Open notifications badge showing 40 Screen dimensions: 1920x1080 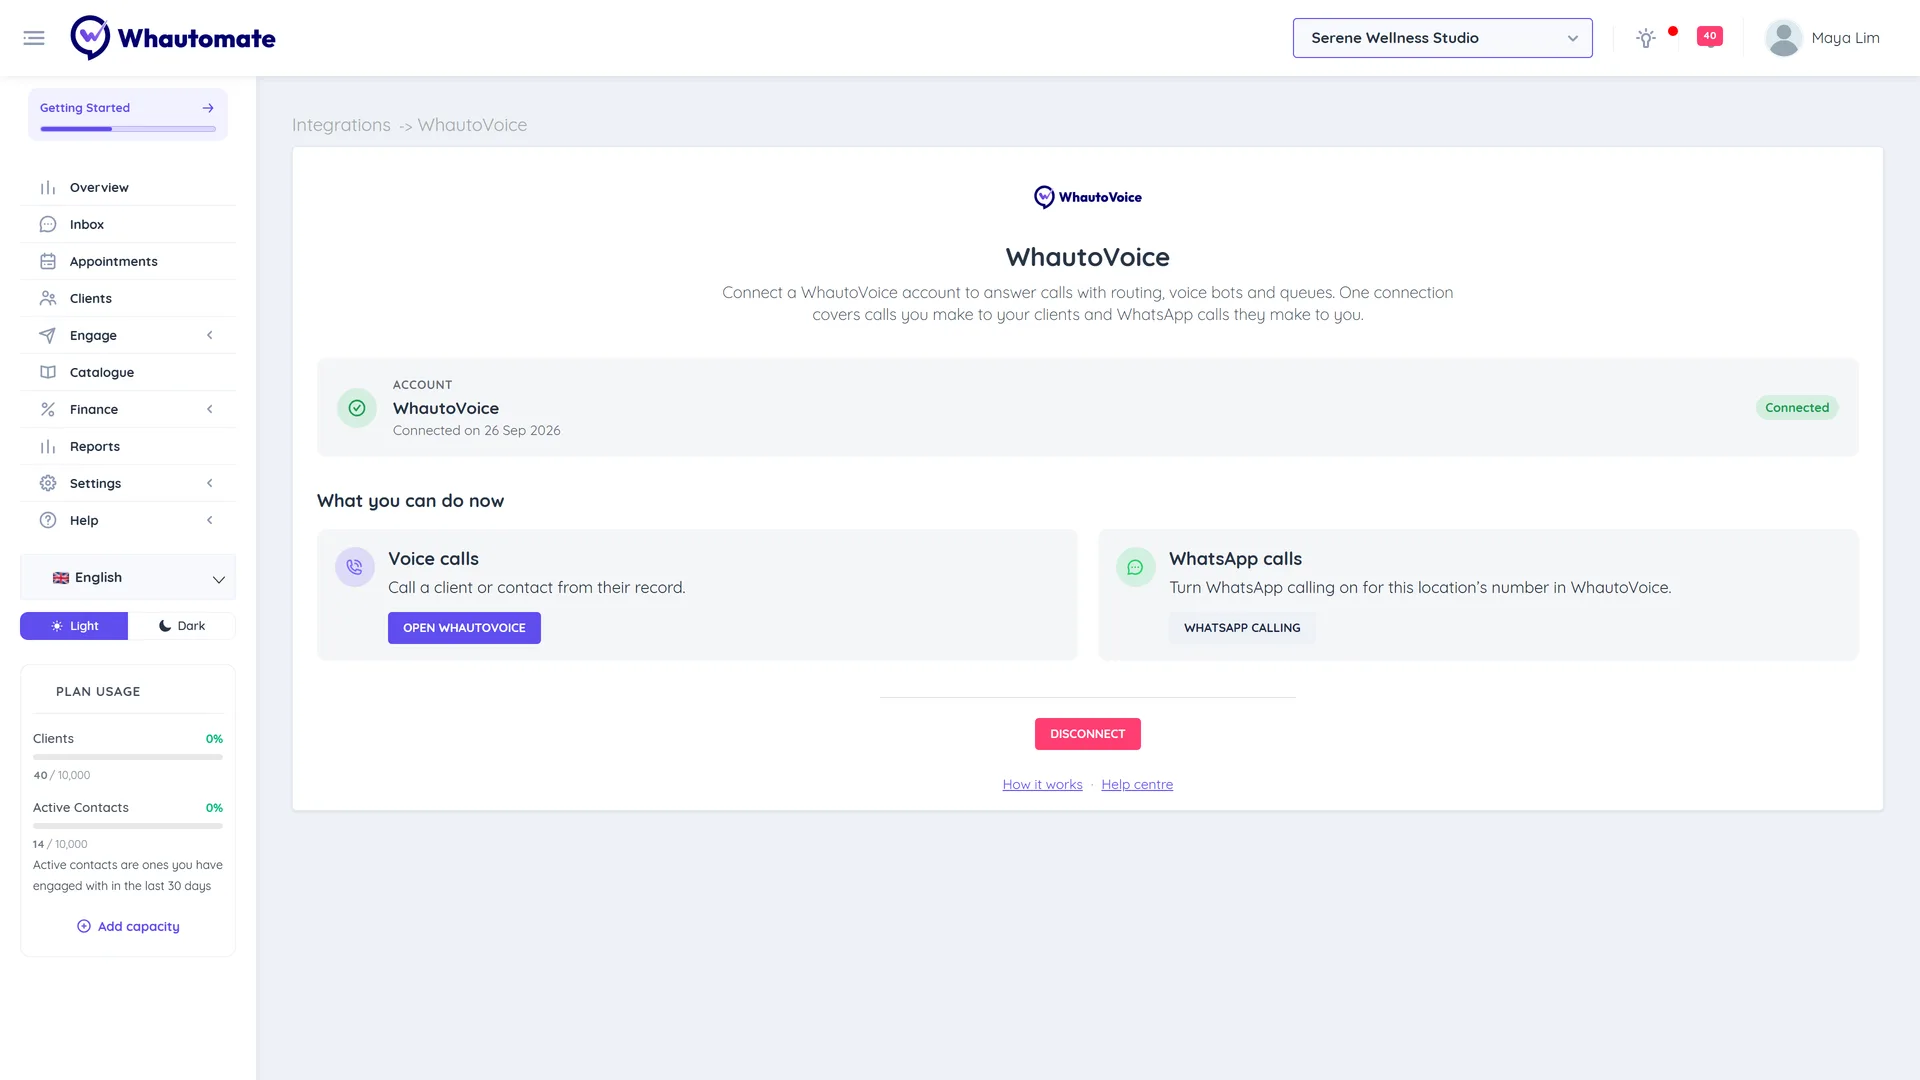[1710, 36]
